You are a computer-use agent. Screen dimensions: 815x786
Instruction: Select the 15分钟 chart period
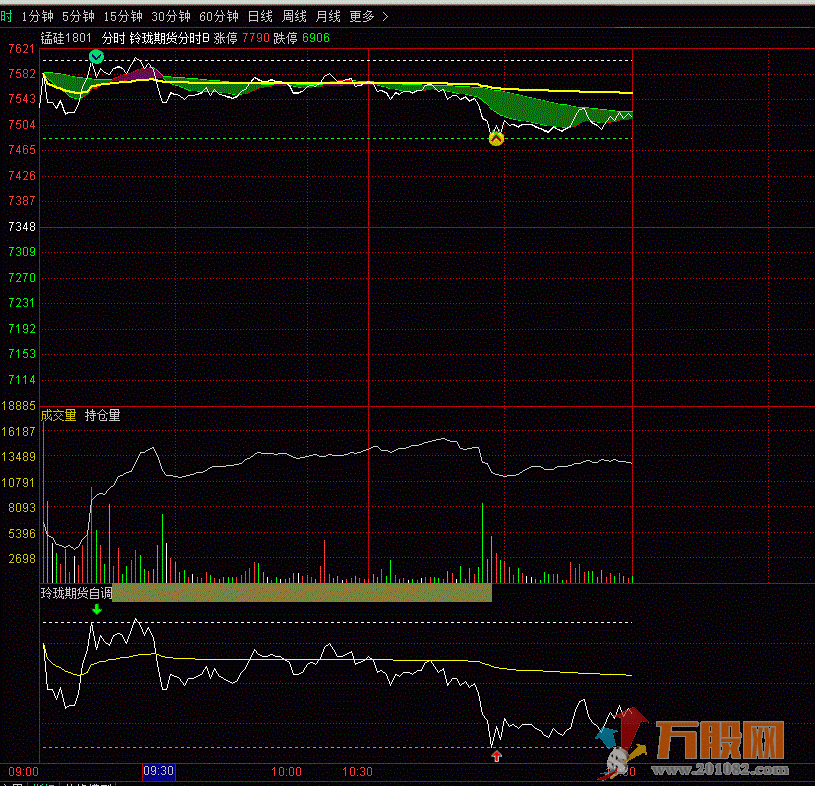pos(123,16)
